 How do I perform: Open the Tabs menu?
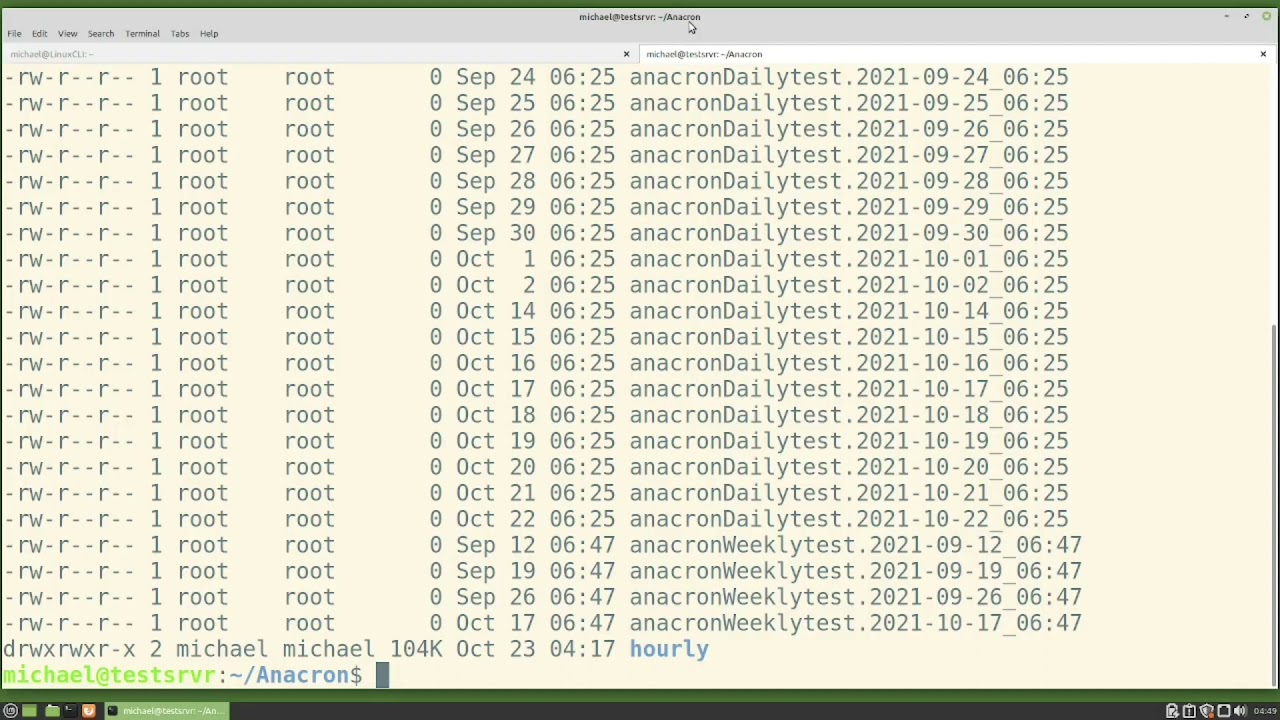[180, 34]
